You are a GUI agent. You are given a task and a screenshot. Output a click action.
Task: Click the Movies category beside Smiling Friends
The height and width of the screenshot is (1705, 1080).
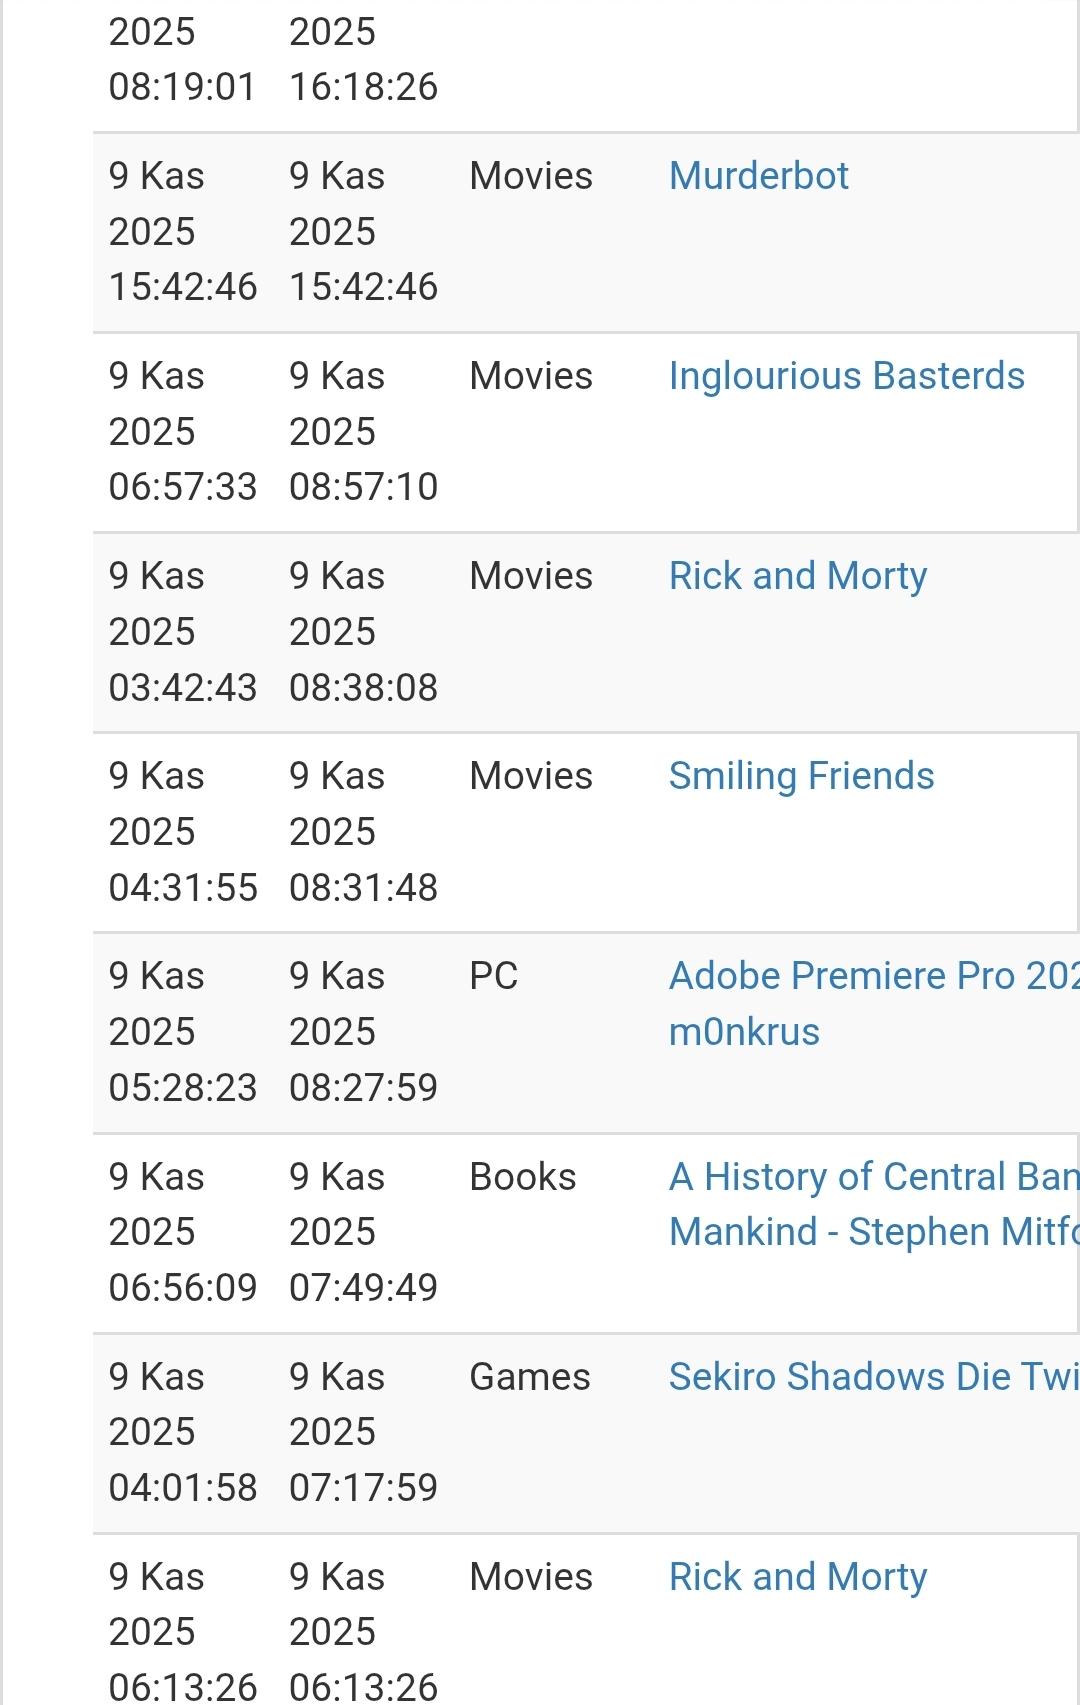(x=531, y=776)
